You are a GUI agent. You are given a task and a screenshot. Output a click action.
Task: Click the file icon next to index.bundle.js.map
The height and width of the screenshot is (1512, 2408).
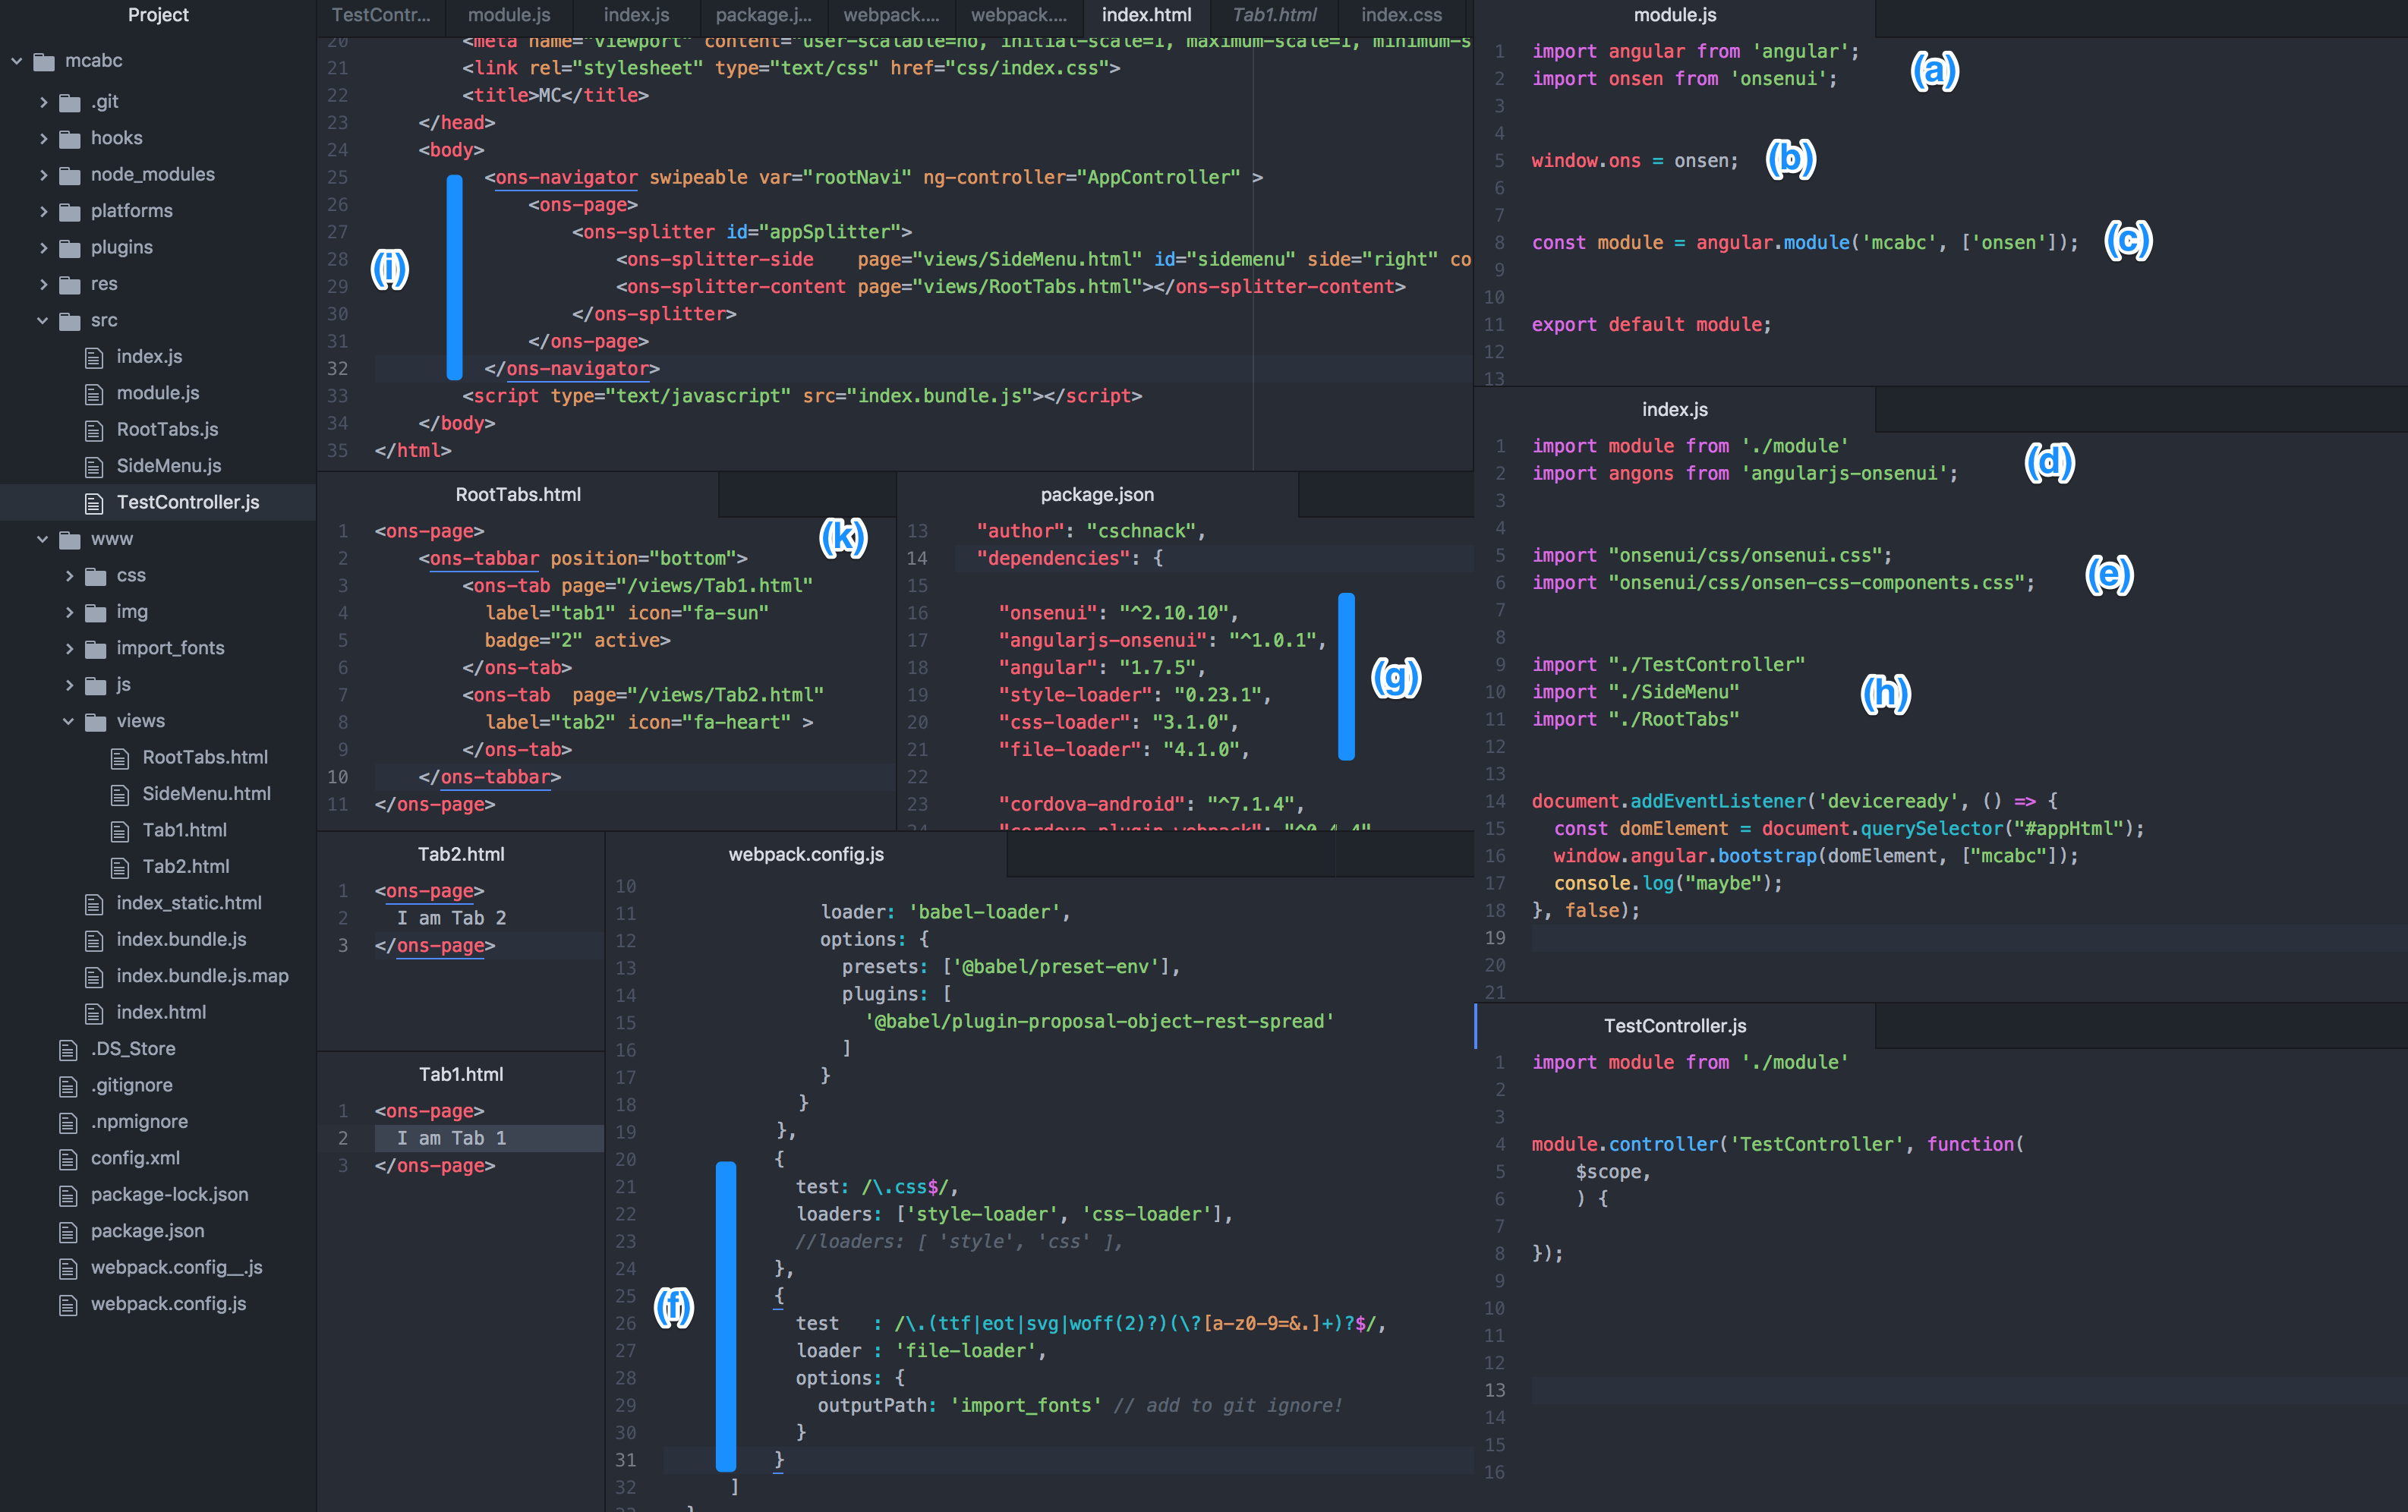(94, 977)
